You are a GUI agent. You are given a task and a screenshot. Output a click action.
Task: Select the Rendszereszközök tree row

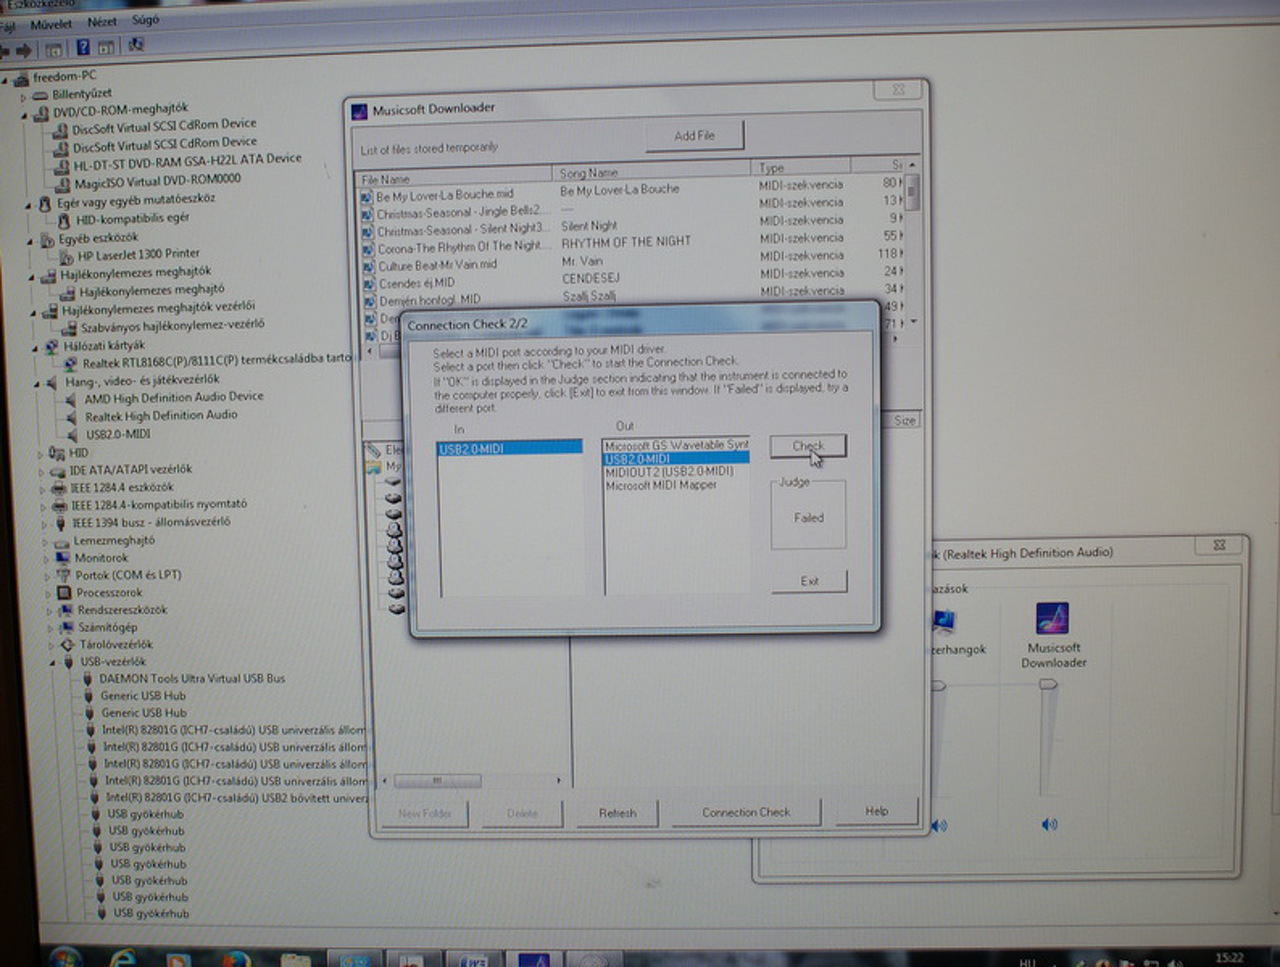pos(122,610)
